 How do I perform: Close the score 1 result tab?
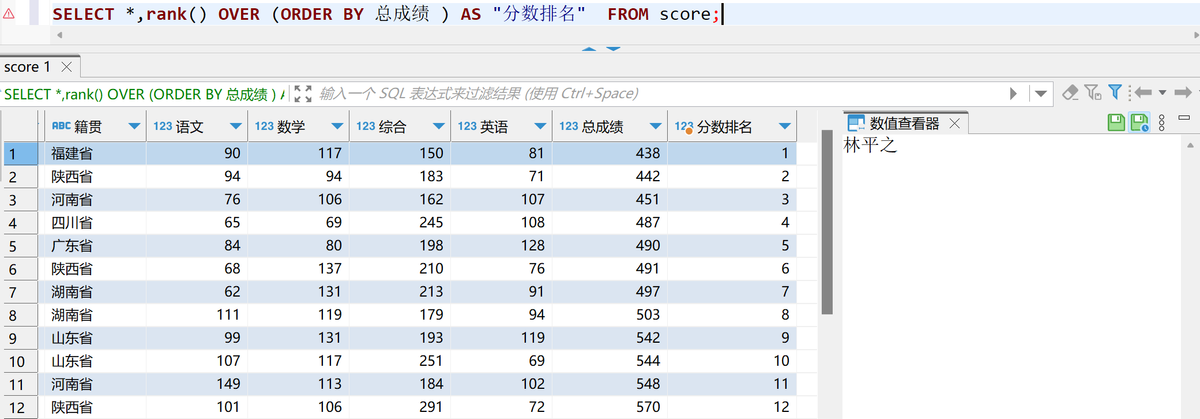tap(67, 67)
